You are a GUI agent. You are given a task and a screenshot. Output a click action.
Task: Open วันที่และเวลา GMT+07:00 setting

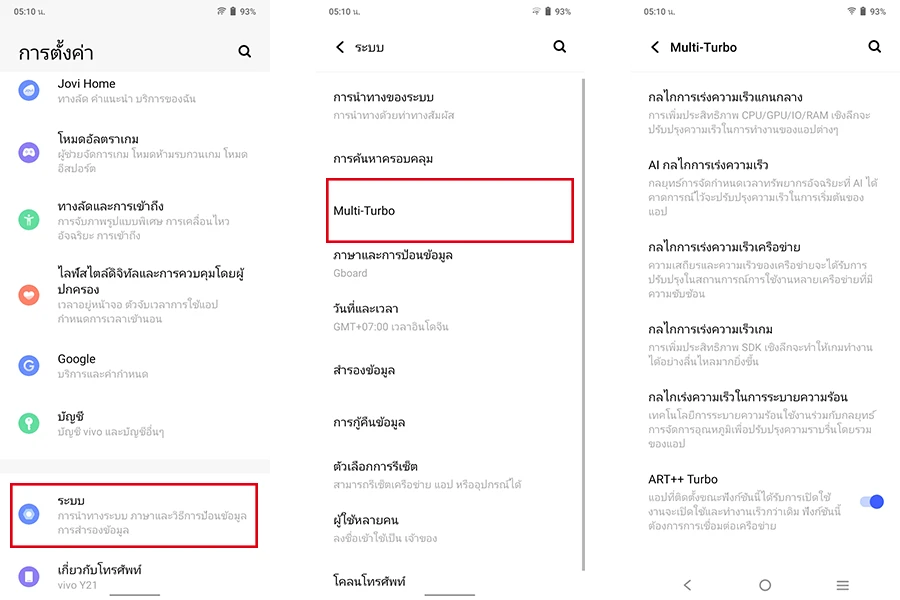pos(450,317)
